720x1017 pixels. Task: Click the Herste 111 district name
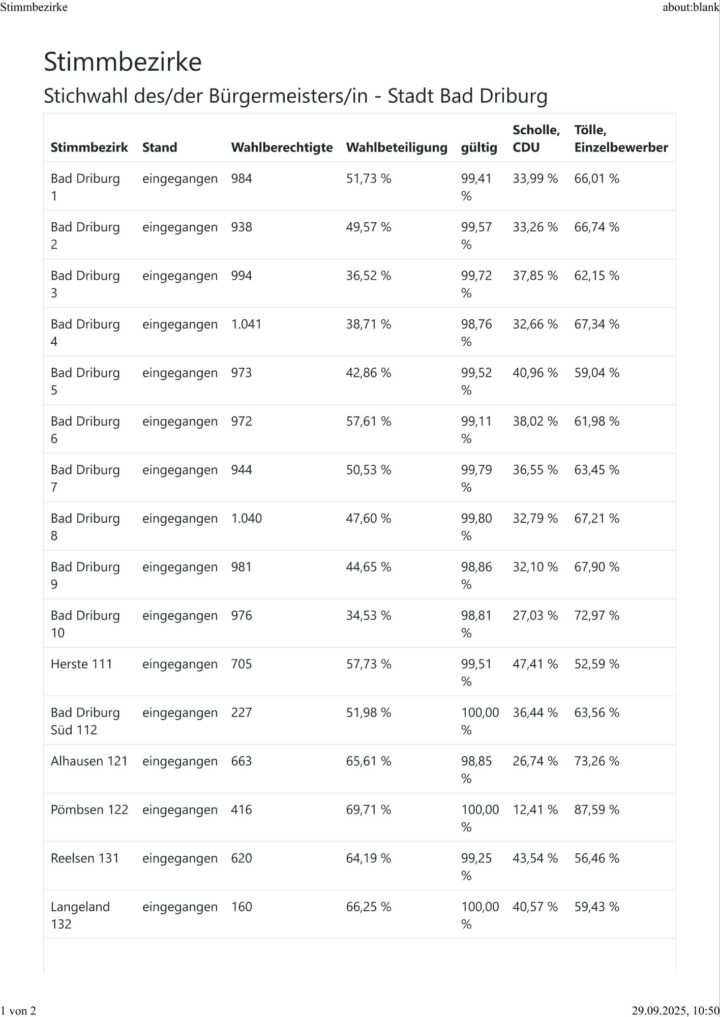pyautogui.click(x=83, y=664)
